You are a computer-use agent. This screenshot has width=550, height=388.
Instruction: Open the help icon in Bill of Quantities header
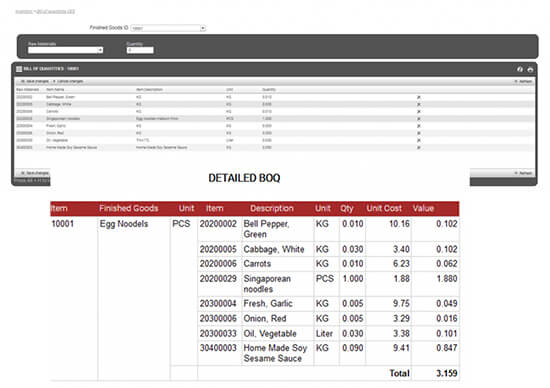point(520,69)
